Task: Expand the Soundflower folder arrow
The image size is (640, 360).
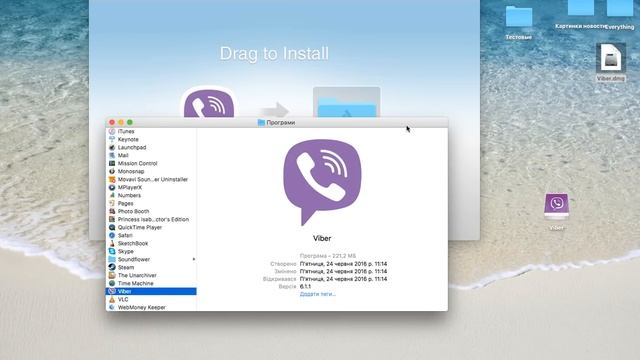Action: click(193, 260)
